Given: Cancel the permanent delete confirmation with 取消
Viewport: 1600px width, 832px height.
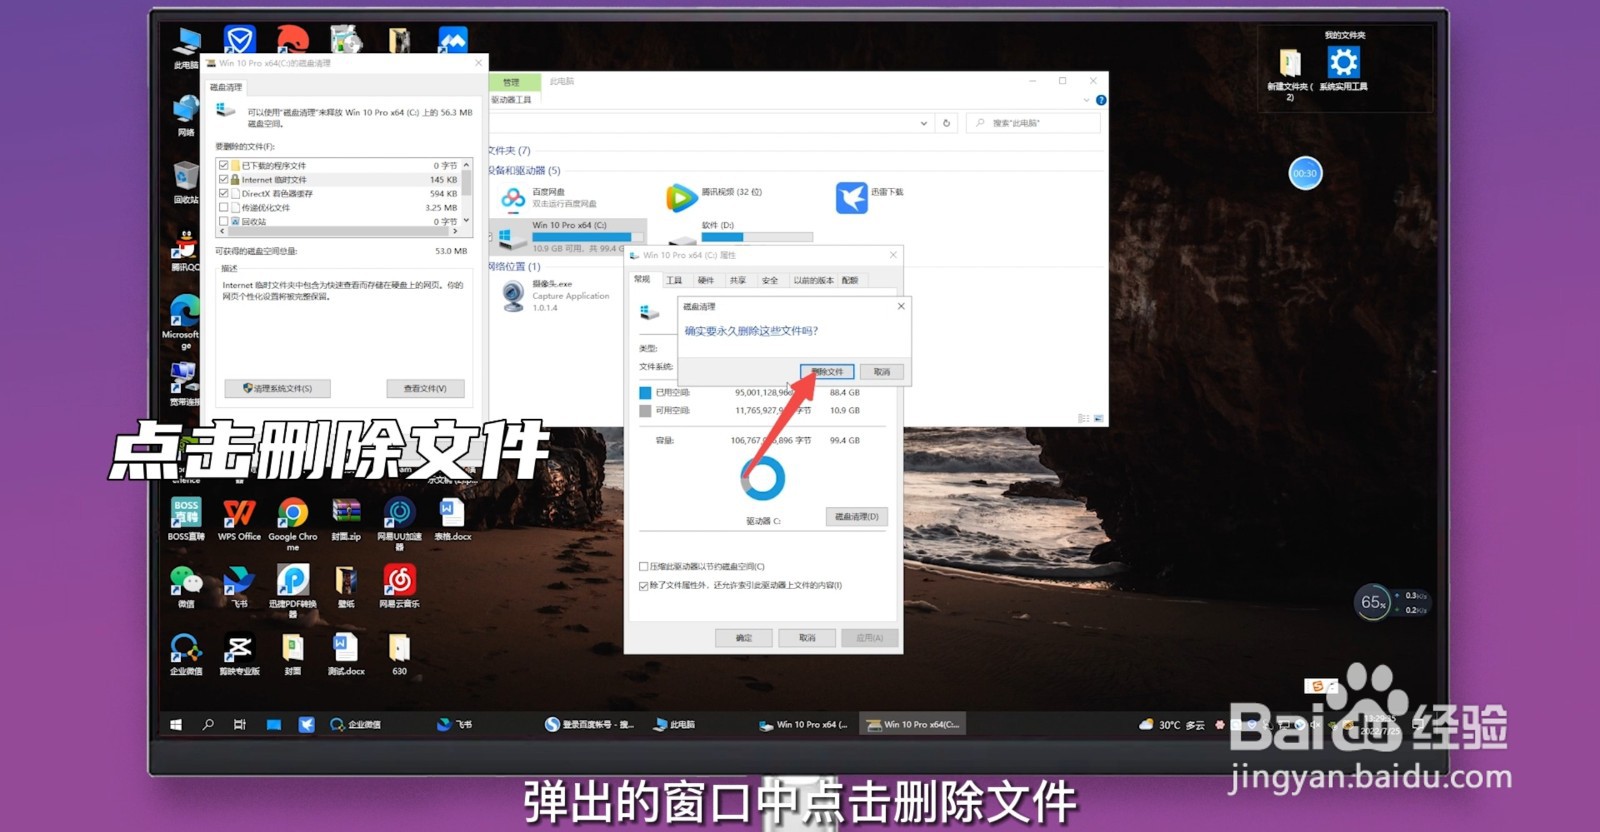Looking at the screenshot, I should (881, 372).
